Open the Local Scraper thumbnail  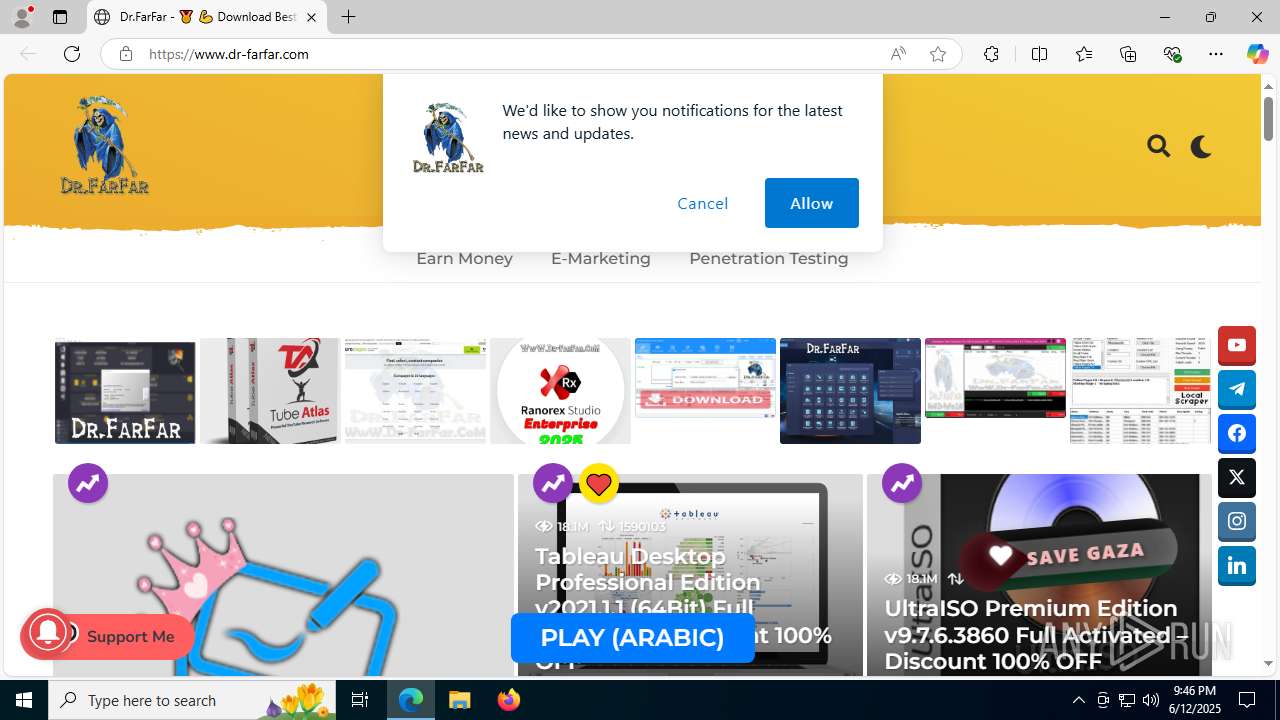click(x=1140, y=390)
